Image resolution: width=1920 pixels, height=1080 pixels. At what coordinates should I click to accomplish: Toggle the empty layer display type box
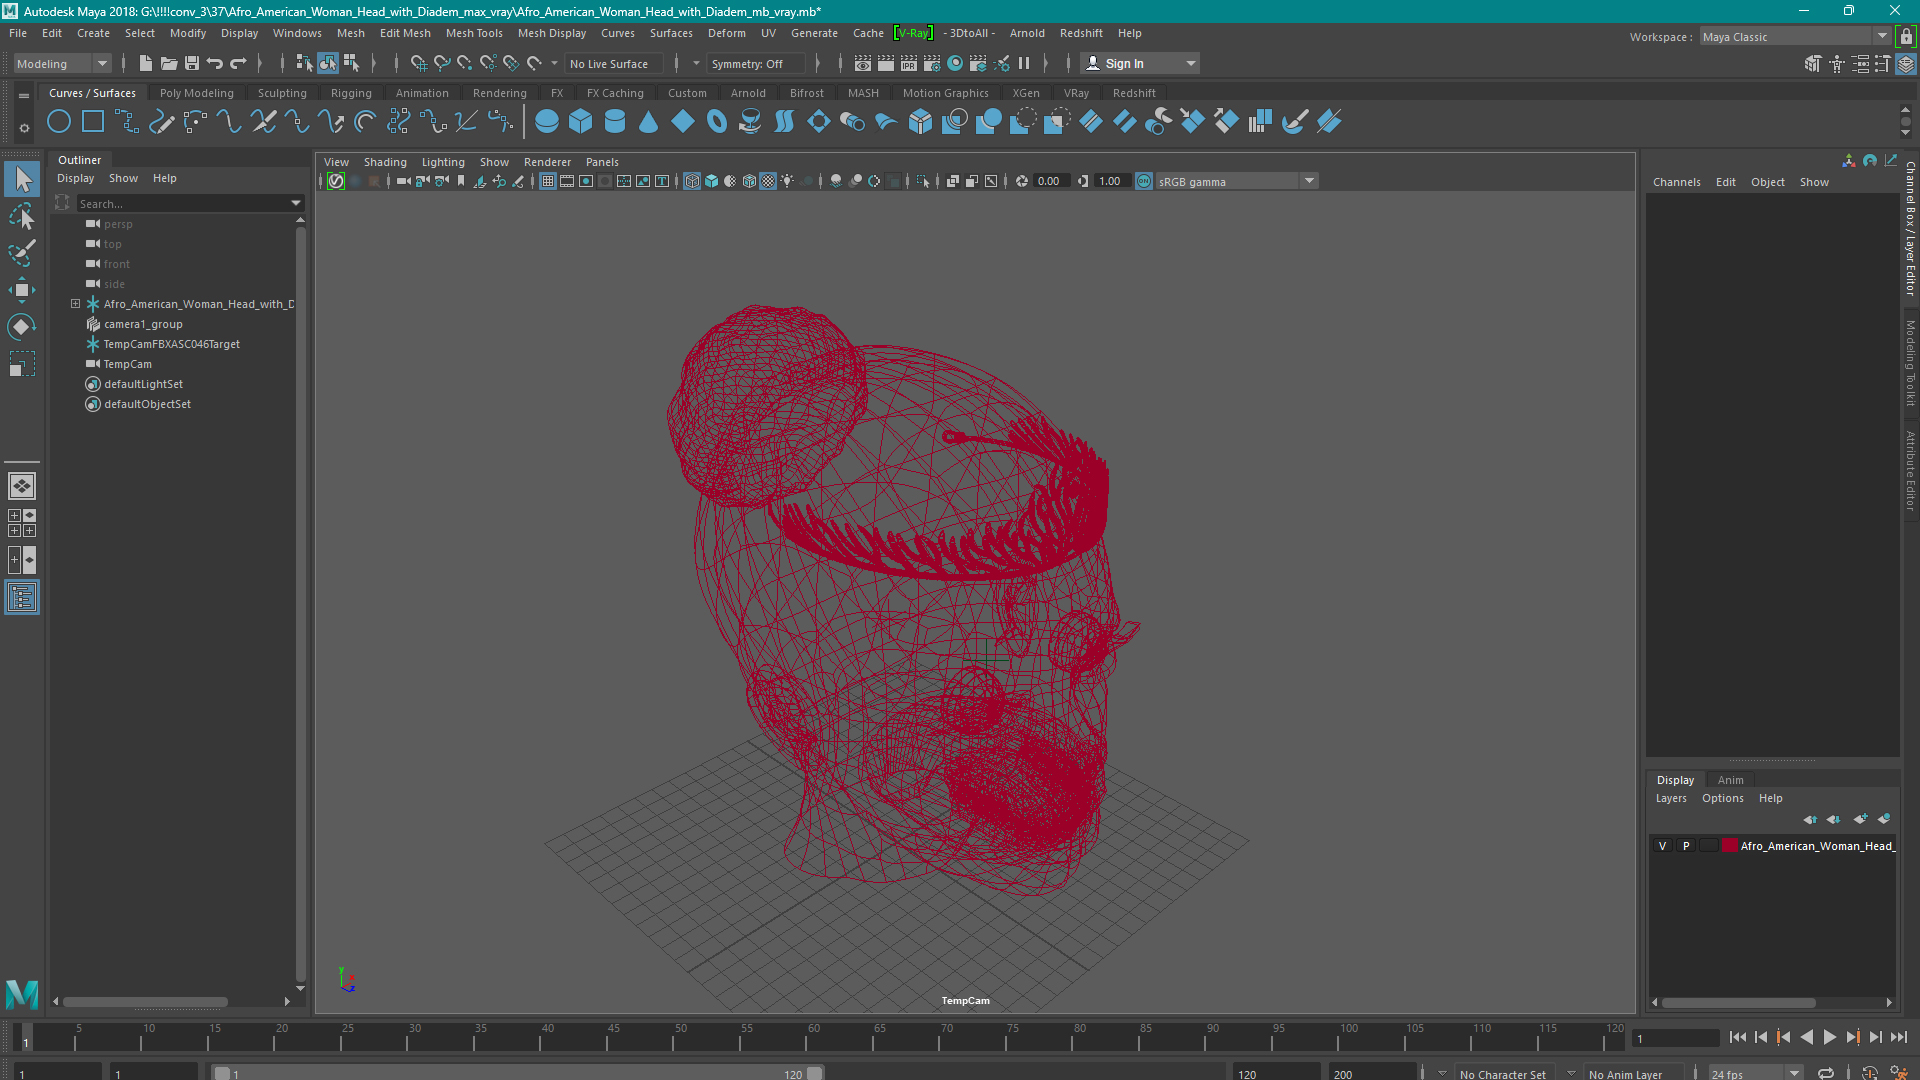(1709, 846)
